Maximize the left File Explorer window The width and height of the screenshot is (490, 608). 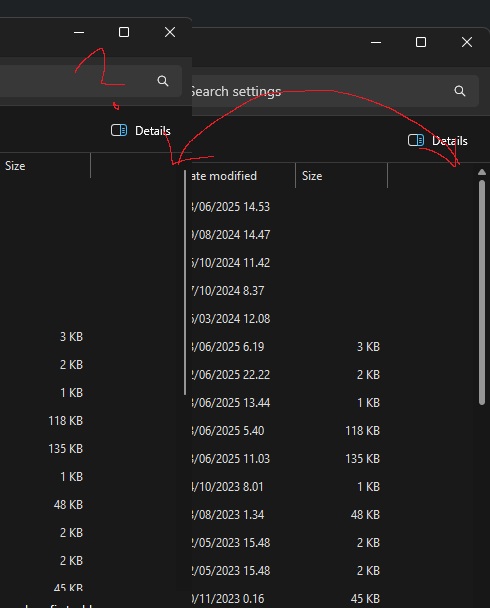click(124, 32)
